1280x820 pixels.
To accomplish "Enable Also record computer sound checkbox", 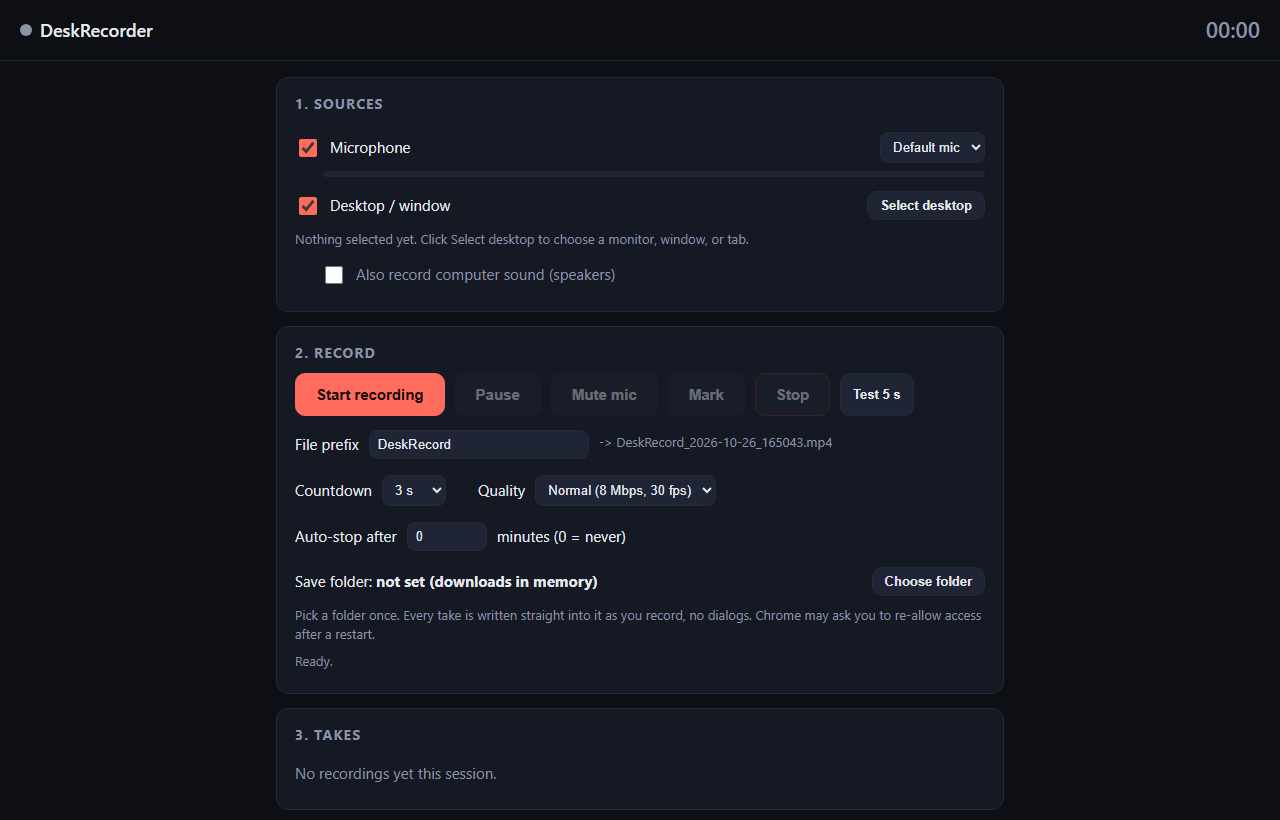I will click(x=334, y=275).
